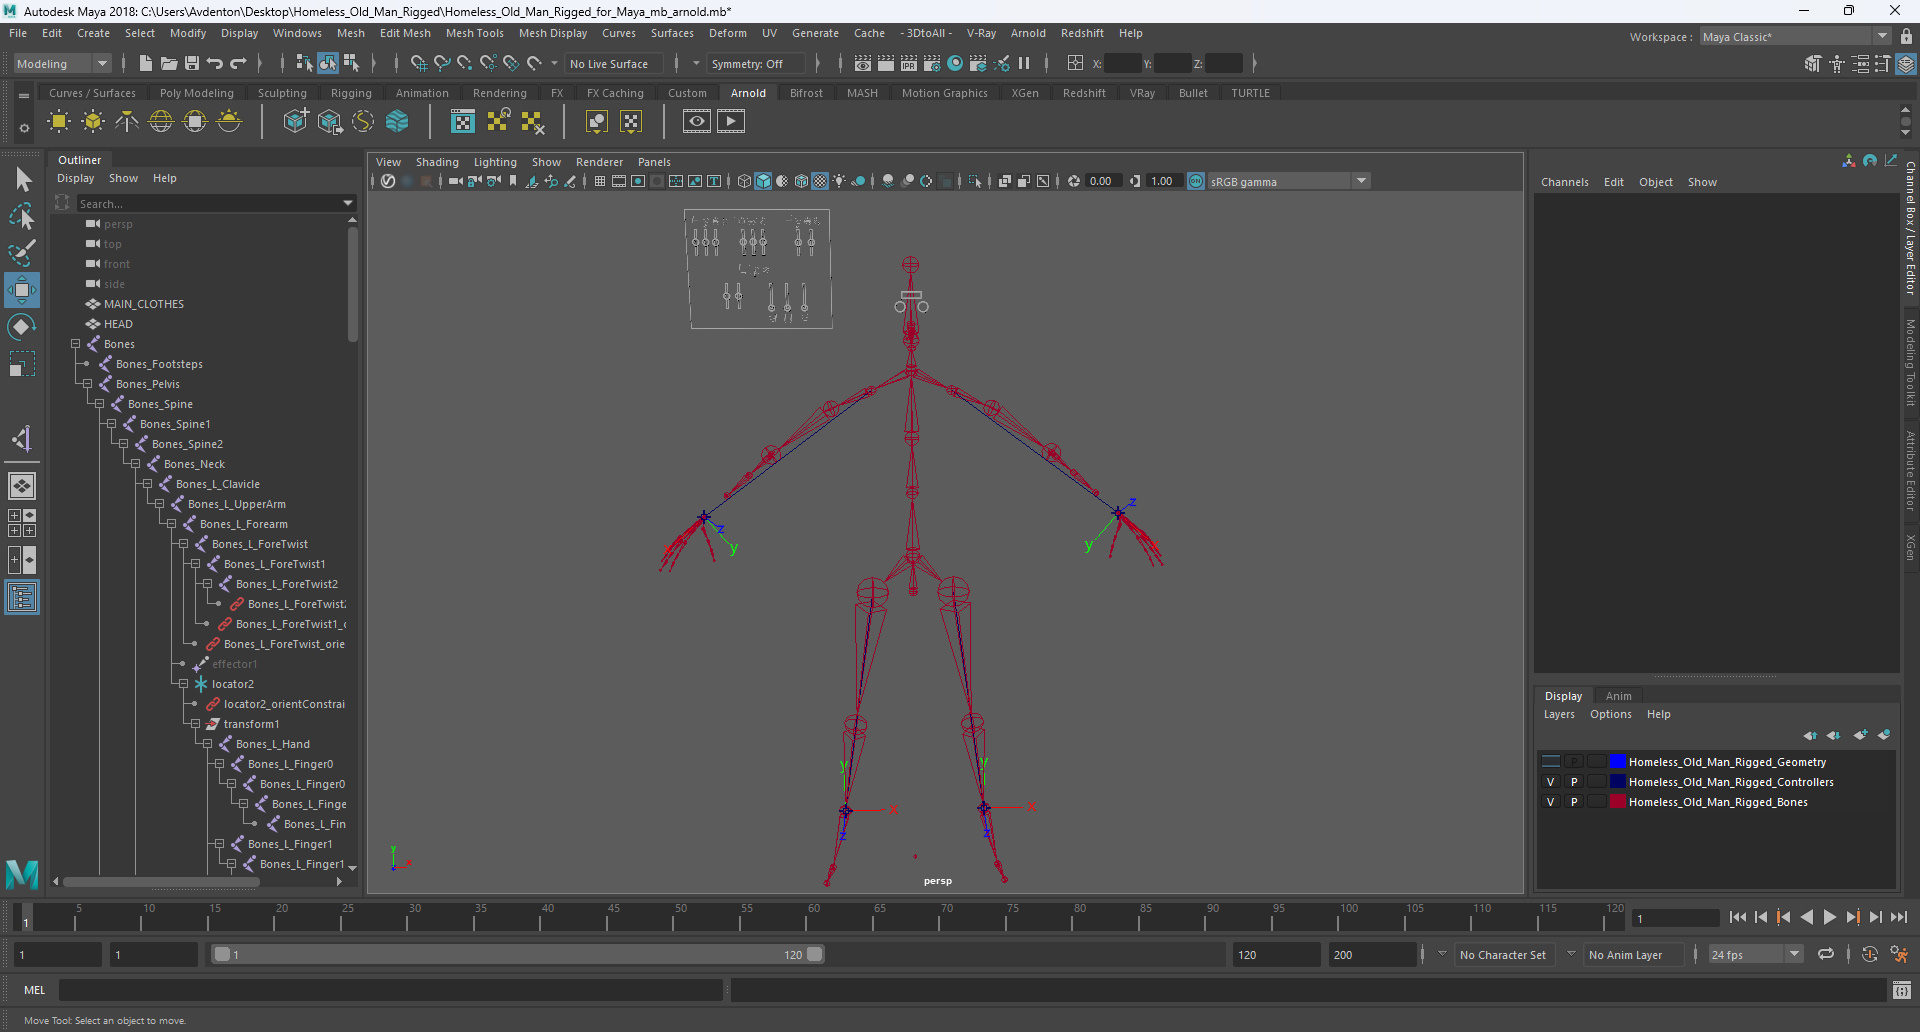Screen dimensions: 1920x1032
Task: Activate the Rotate tool
Action: pyautogui.click(x=22, y=327)
